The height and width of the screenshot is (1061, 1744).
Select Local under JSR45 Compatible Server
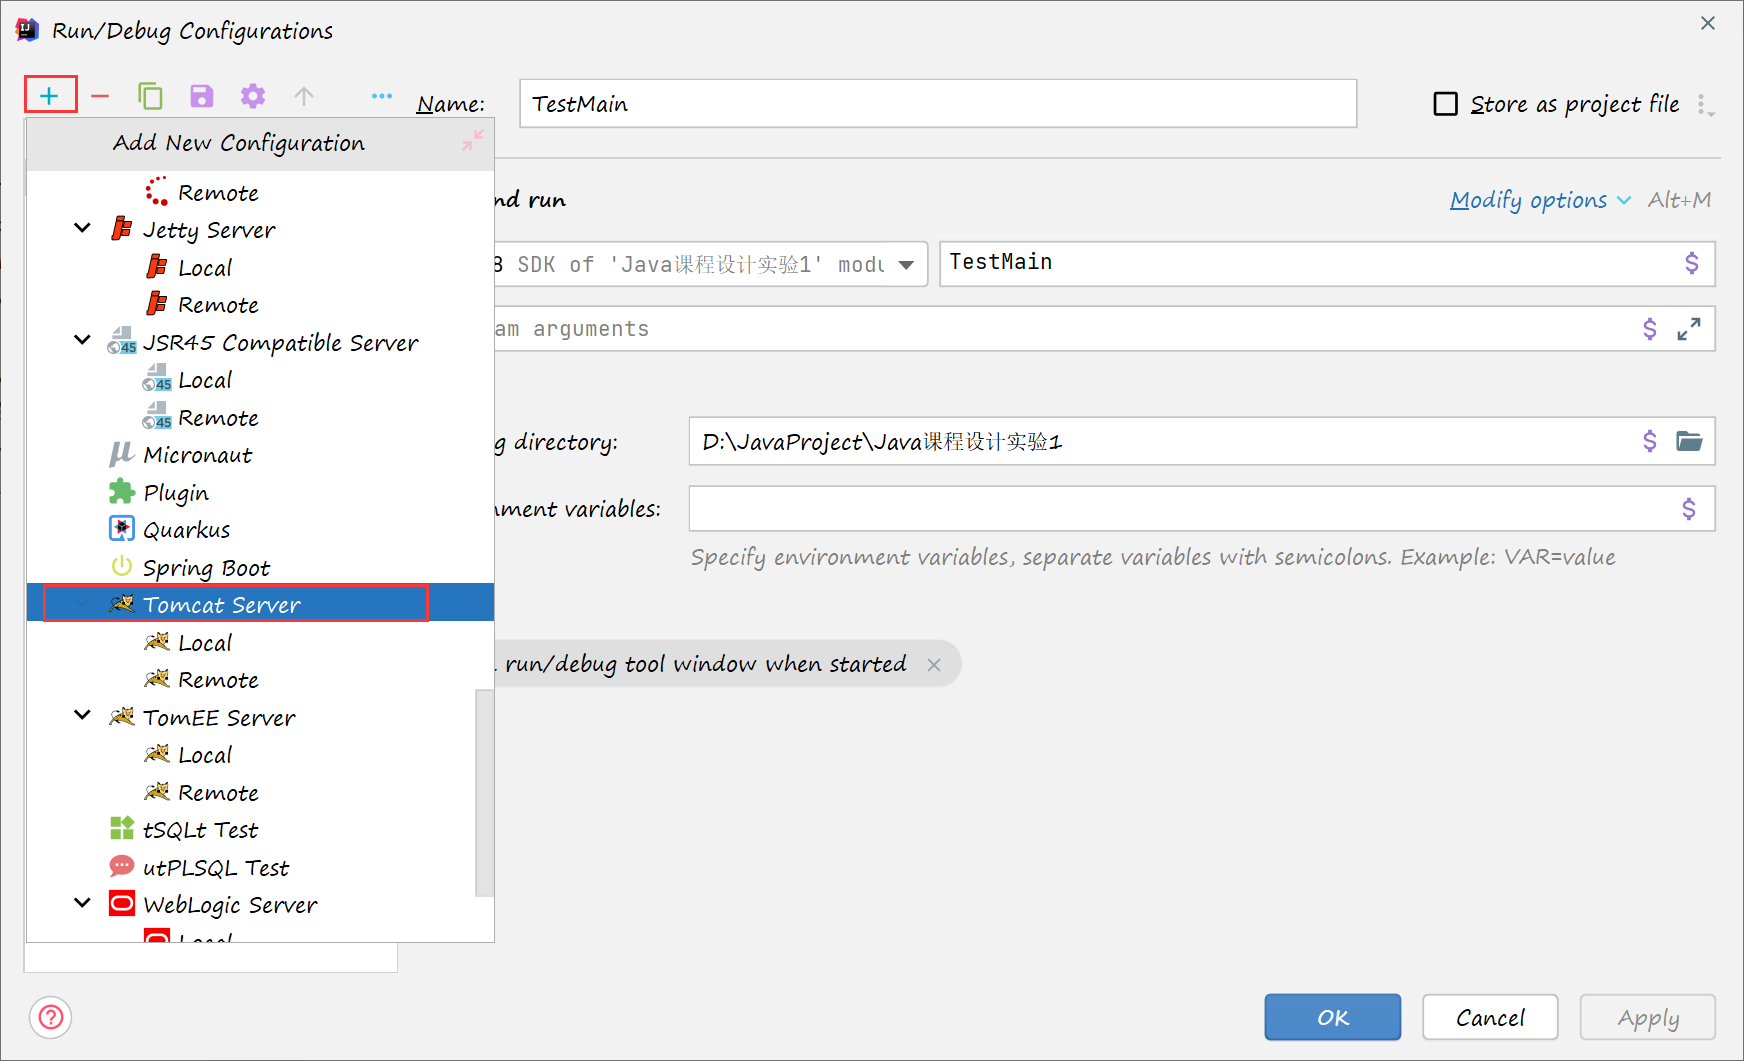point(260,380)
